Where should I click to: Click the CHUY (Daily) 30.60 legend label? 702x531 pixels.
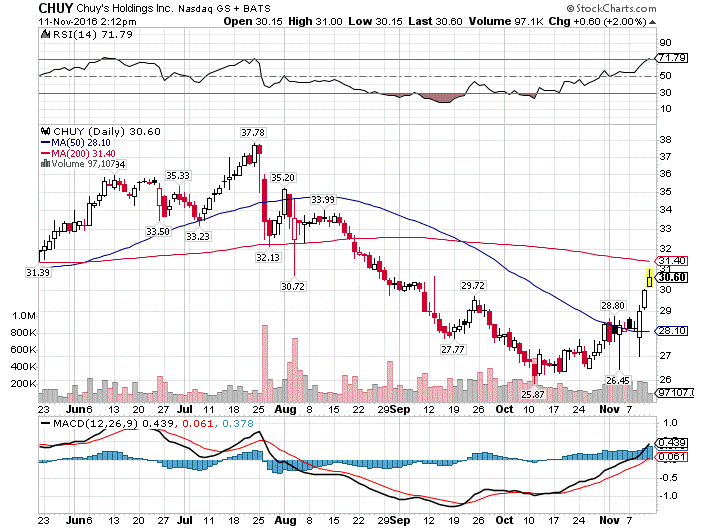[x=107, y=131]
